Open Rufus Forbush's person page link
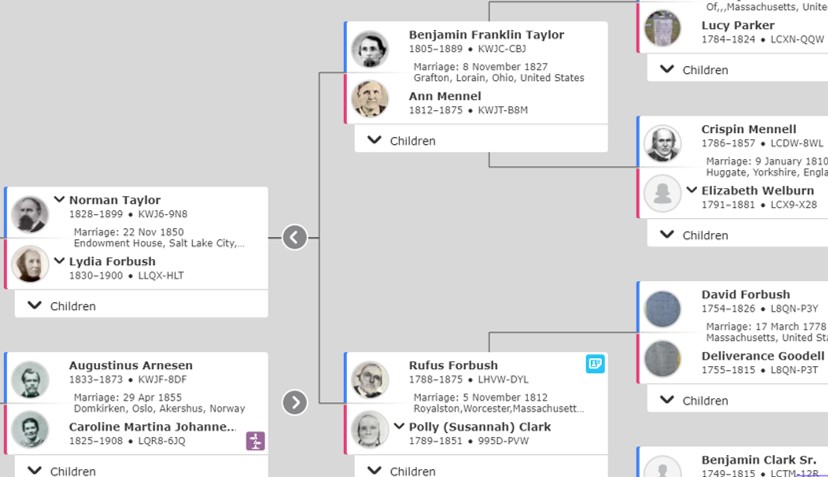828x477 pixels. pyautogui.click(x=453, y=365)
